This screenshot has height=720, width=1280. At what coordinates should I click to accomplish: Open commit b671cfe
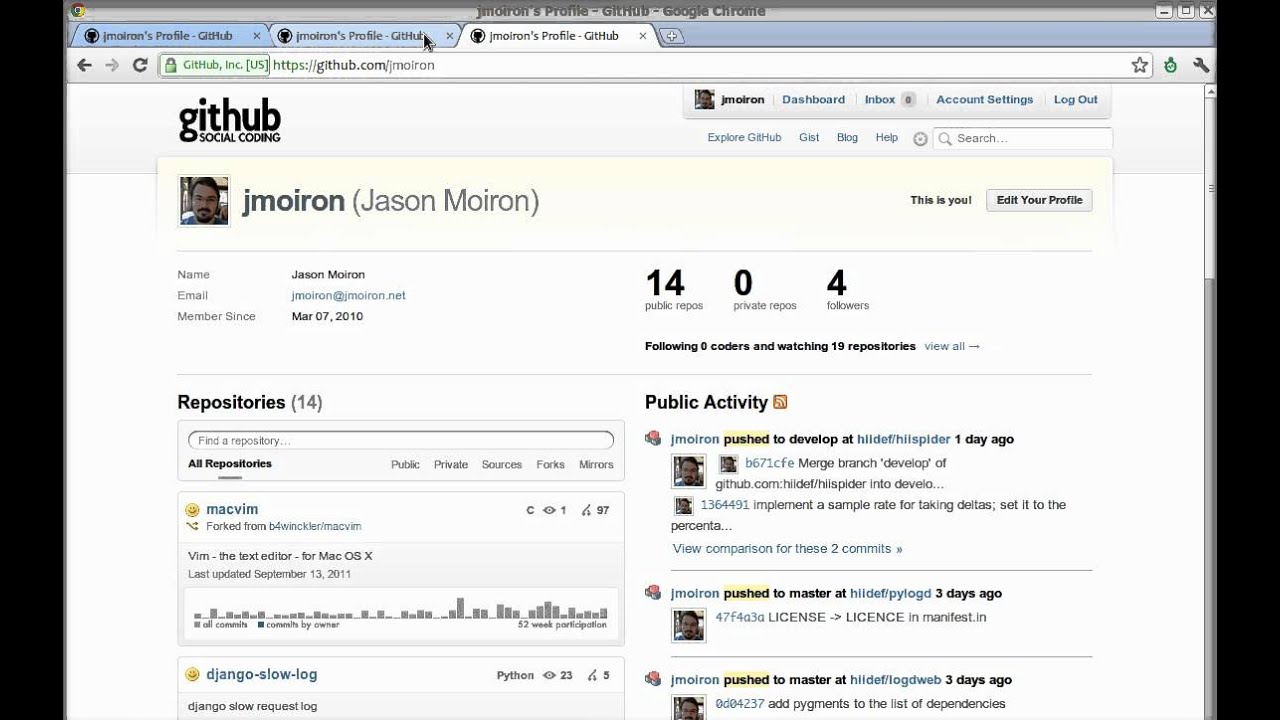pos(769,463)
